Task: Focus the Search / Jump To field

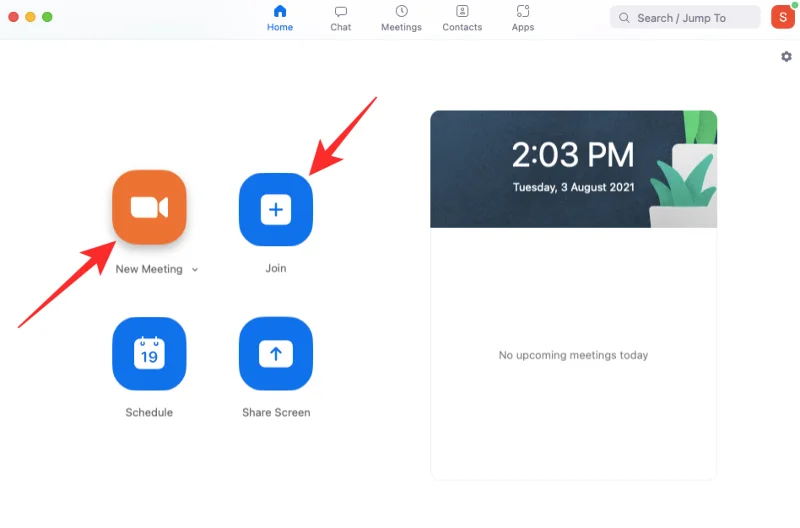Action: [690, 18]
